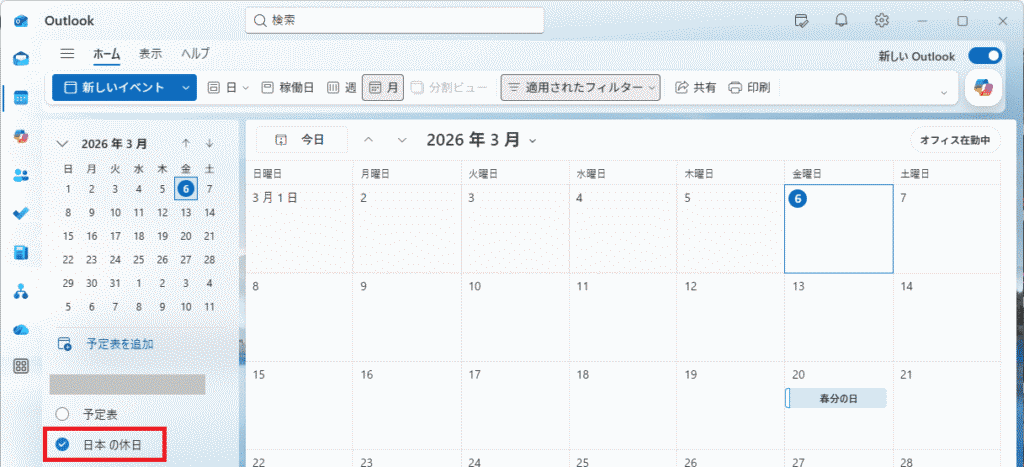Toggle the 新しい Outlook switch
Viewport: 1024px width, 467px height.
click(984, 56)
